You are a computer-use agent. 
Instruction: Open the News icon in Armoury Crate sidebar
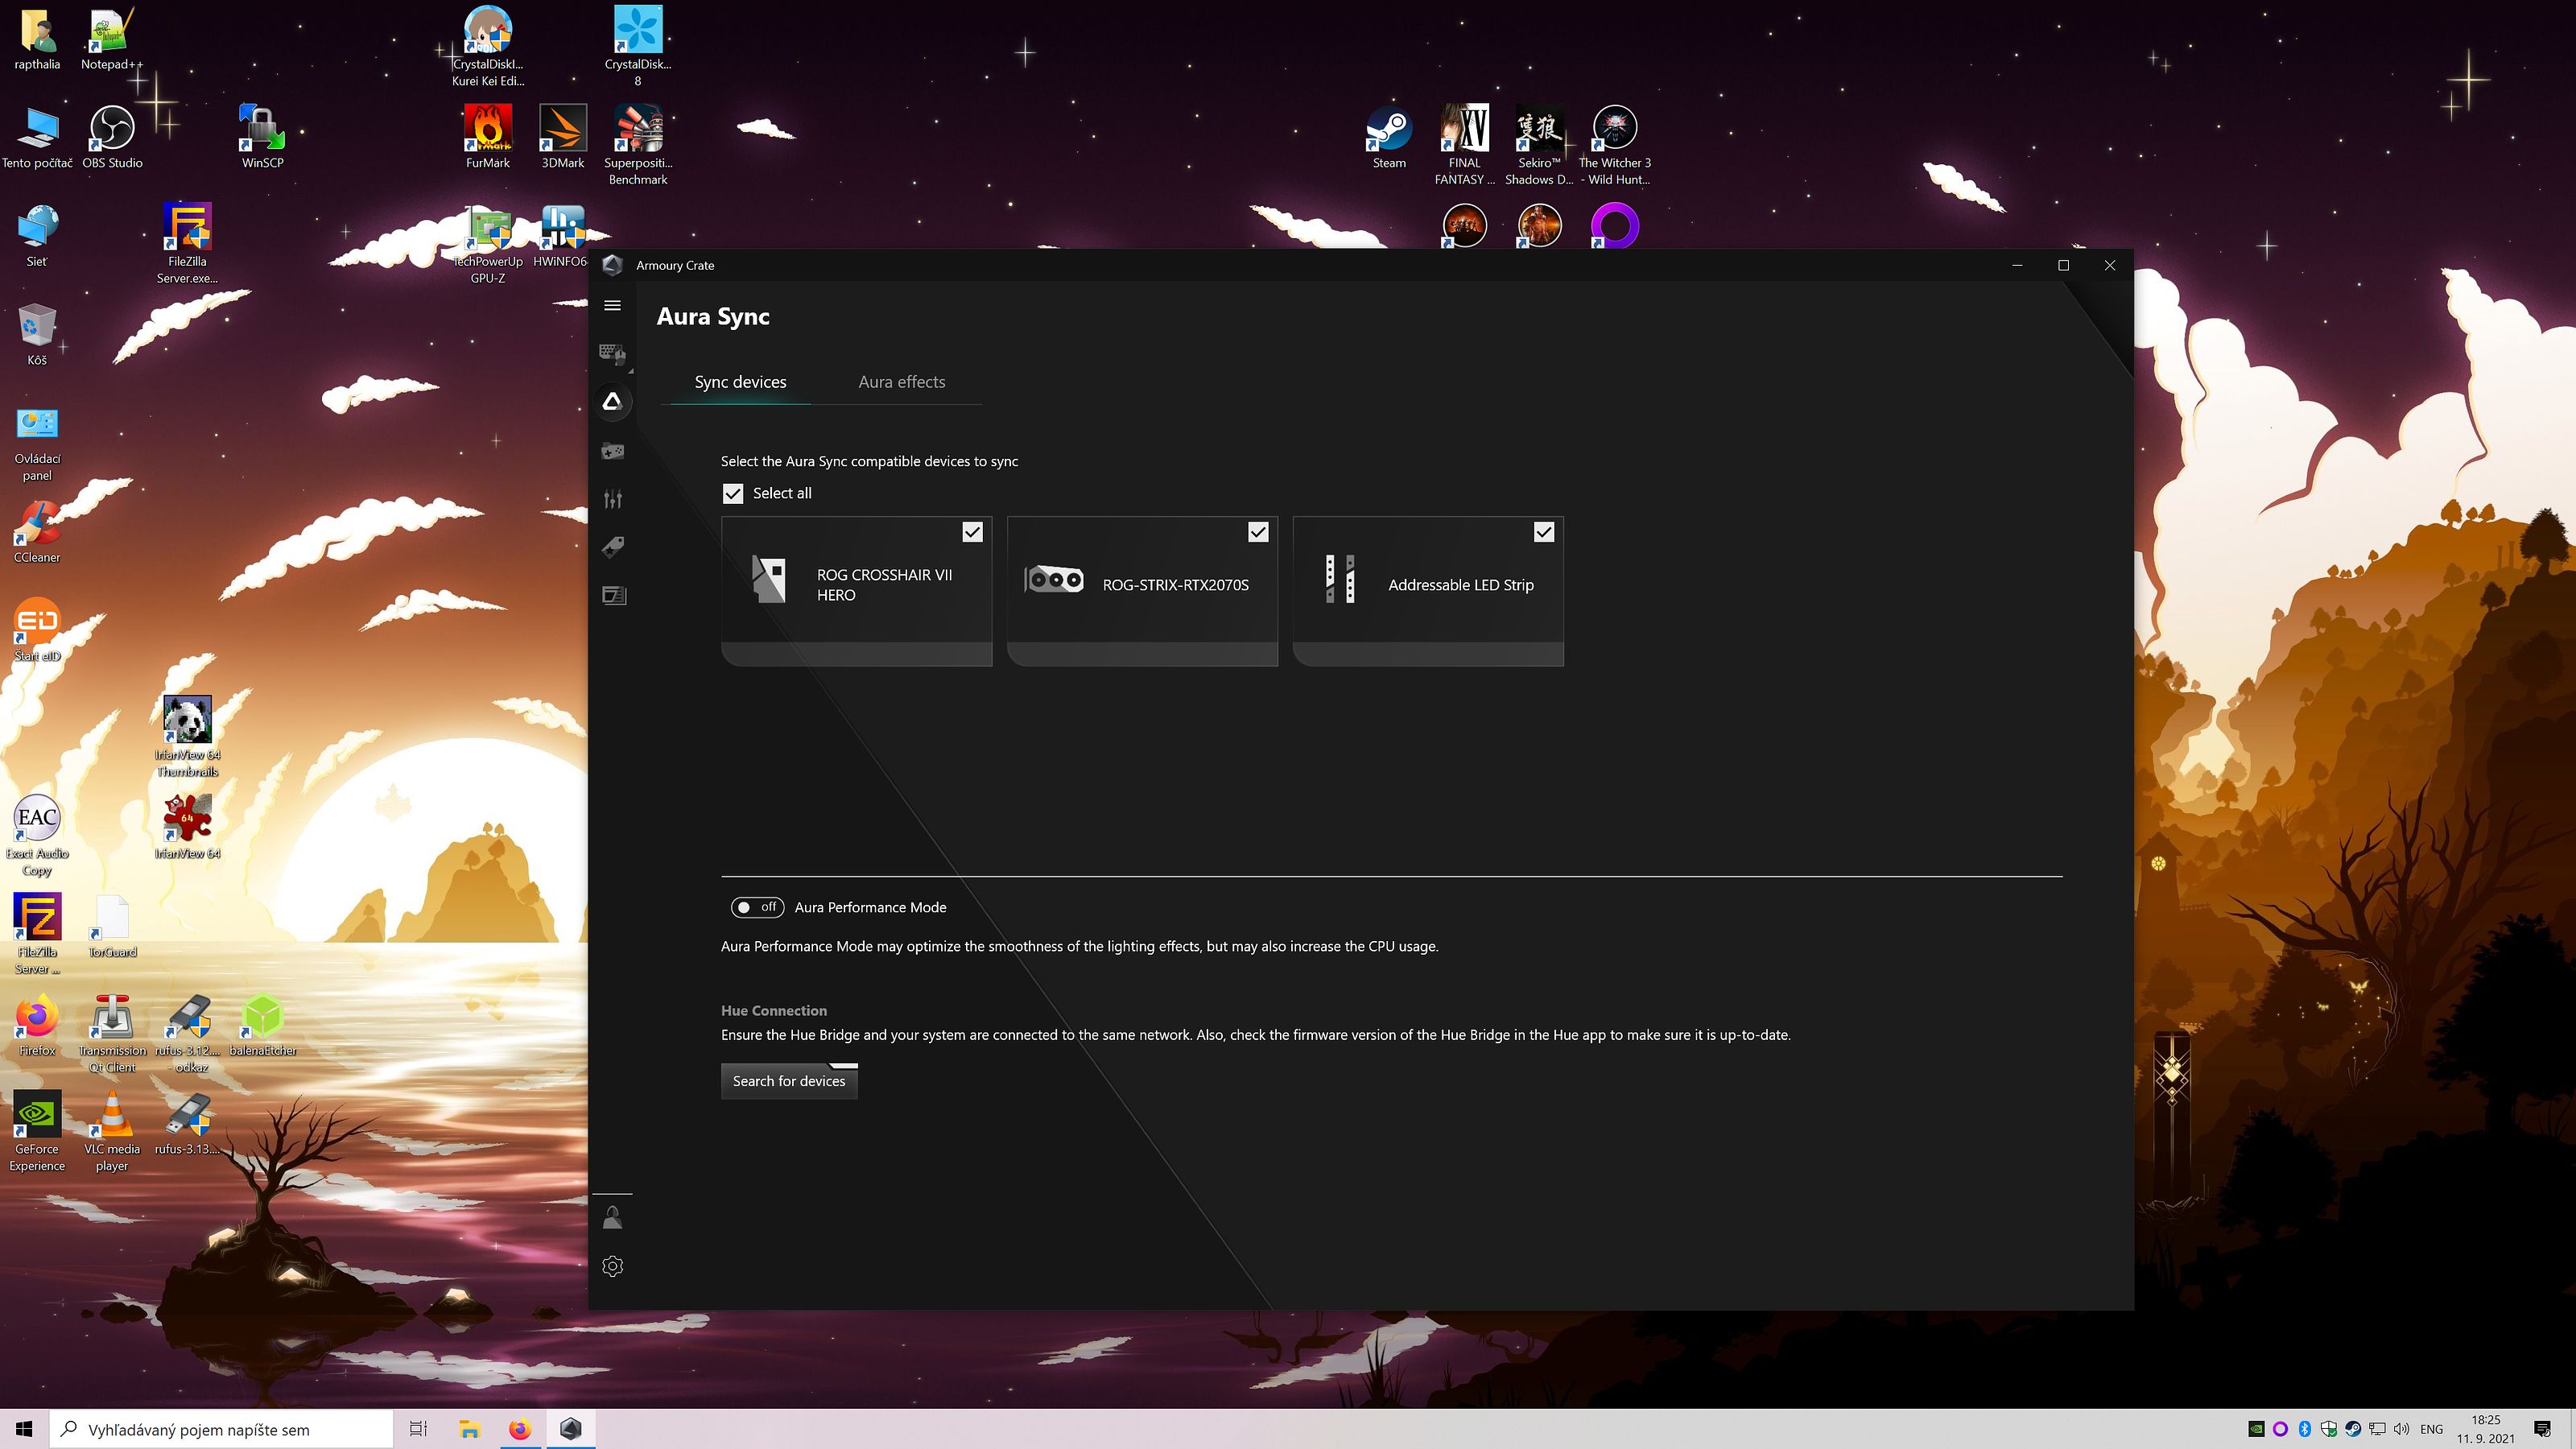(613, 596)
